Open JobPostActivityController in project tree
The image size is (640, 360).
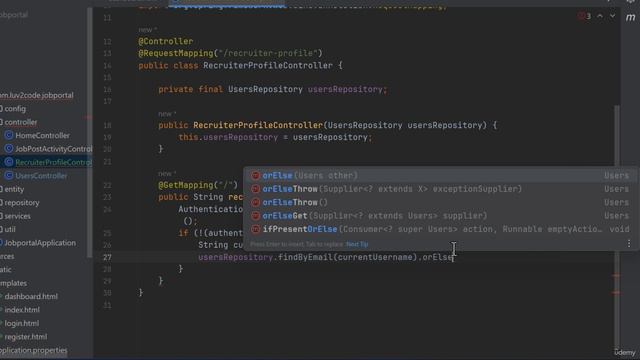click(x=53, y=149)
